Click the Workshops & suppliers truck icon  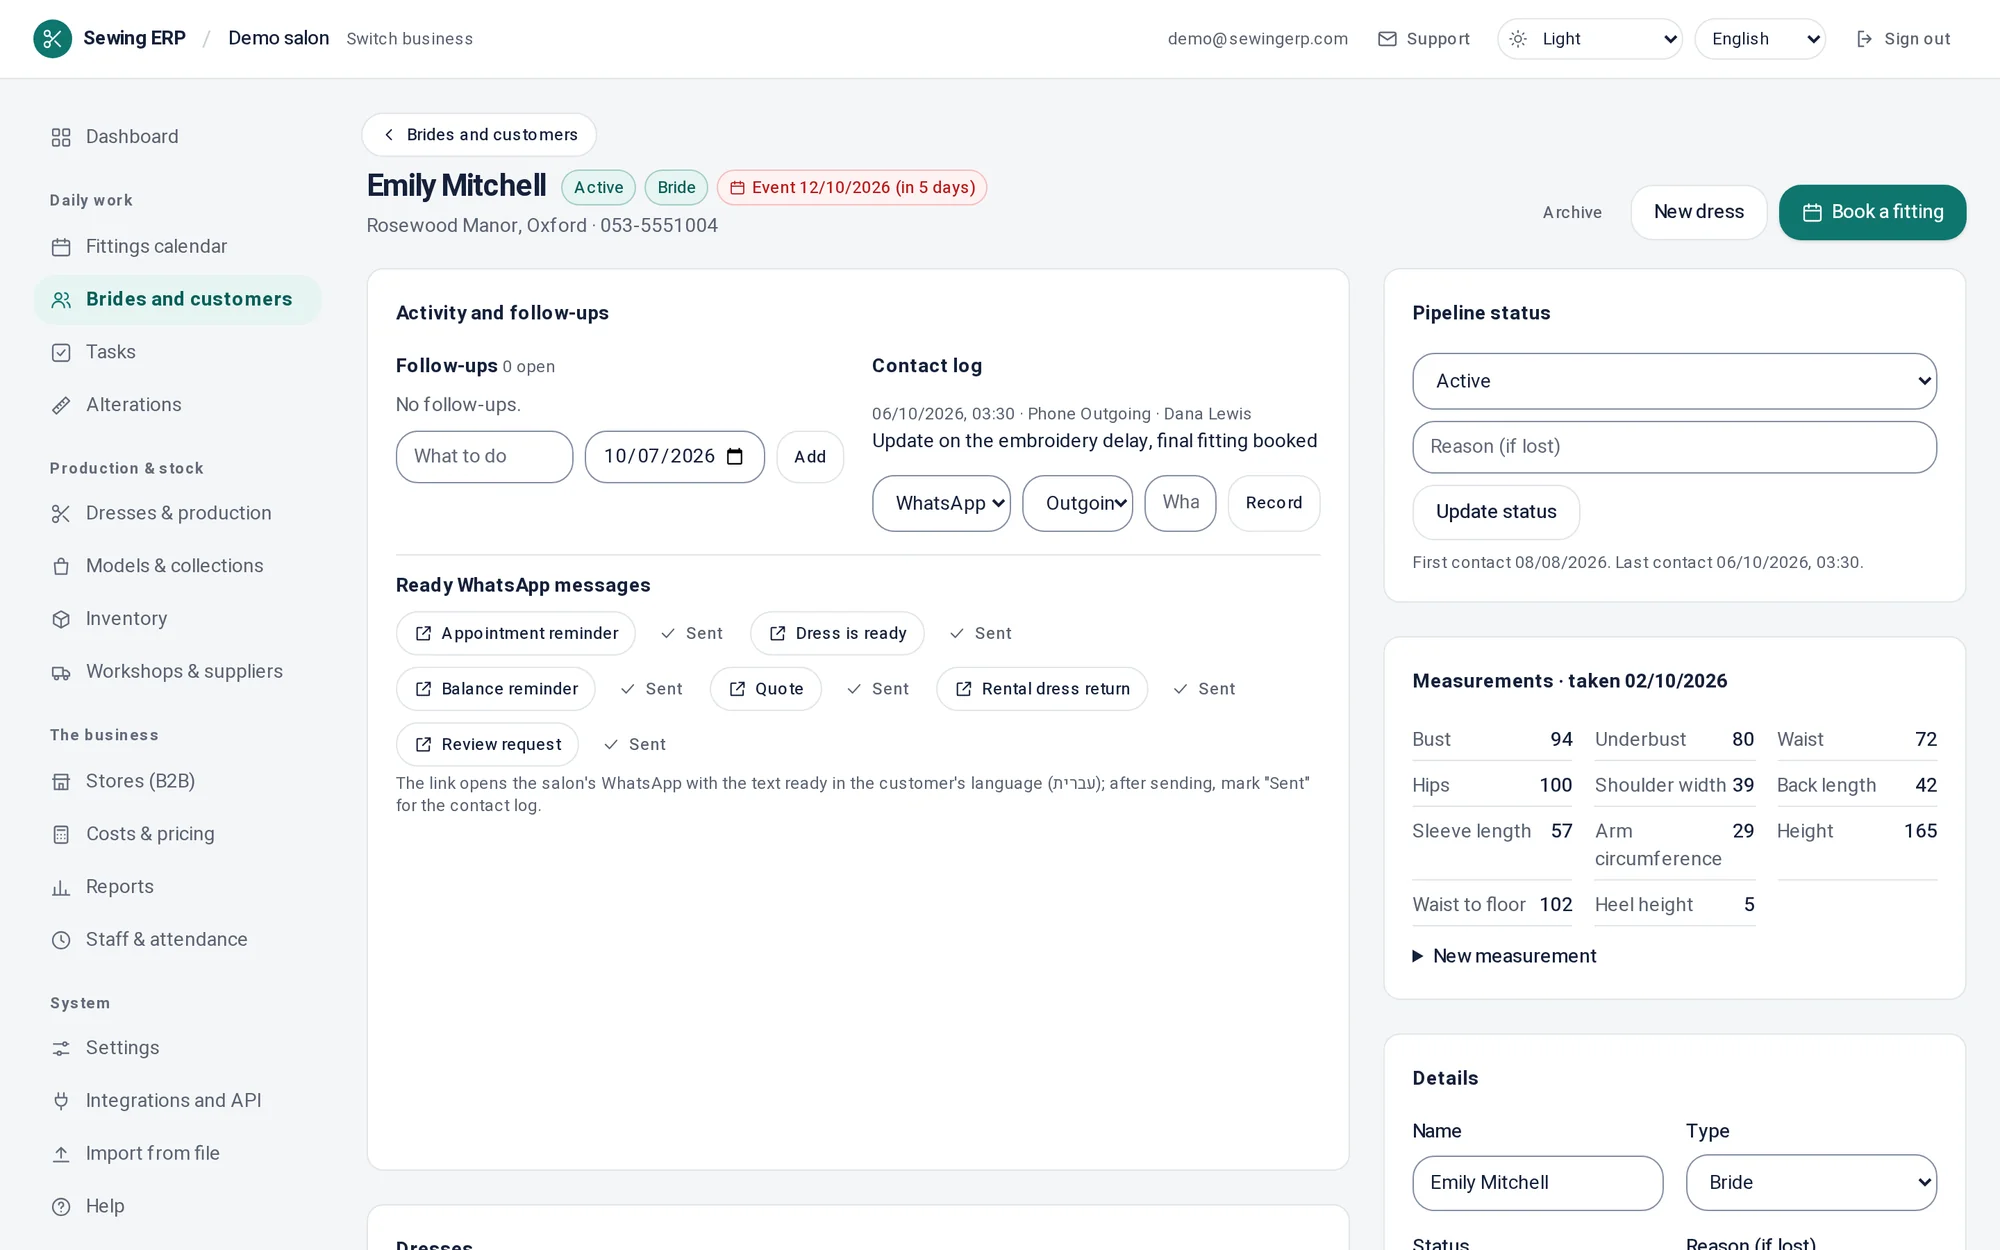click(x=61, y=673)
